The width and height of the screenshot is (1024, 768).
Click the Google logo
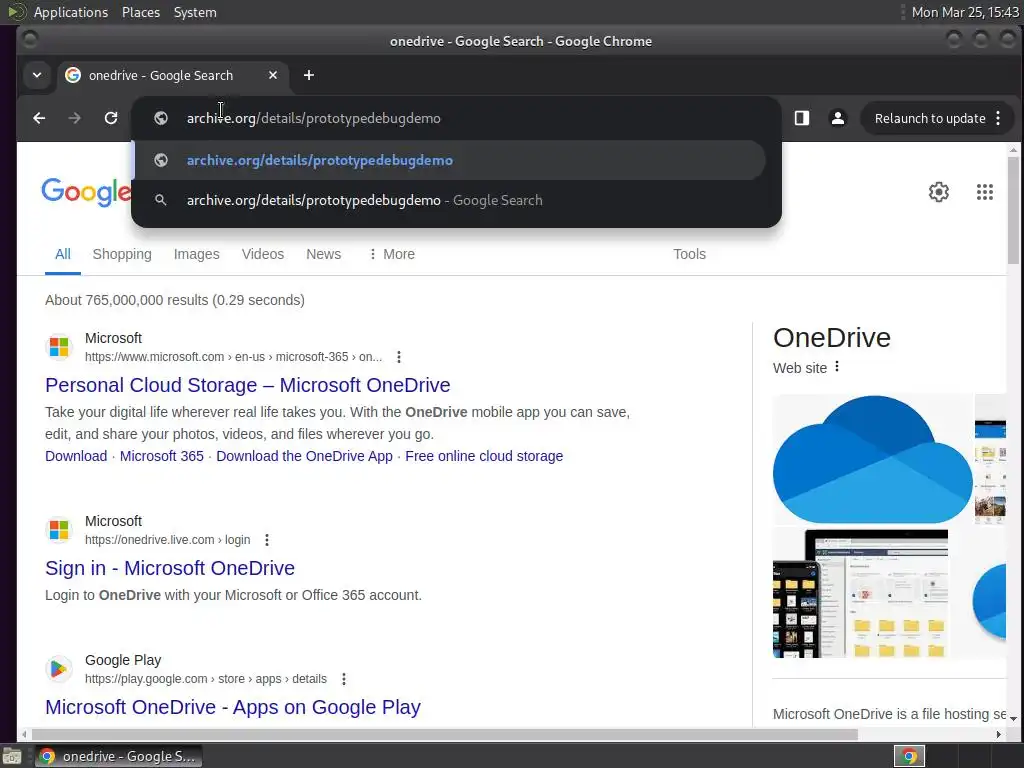(86, 191)
